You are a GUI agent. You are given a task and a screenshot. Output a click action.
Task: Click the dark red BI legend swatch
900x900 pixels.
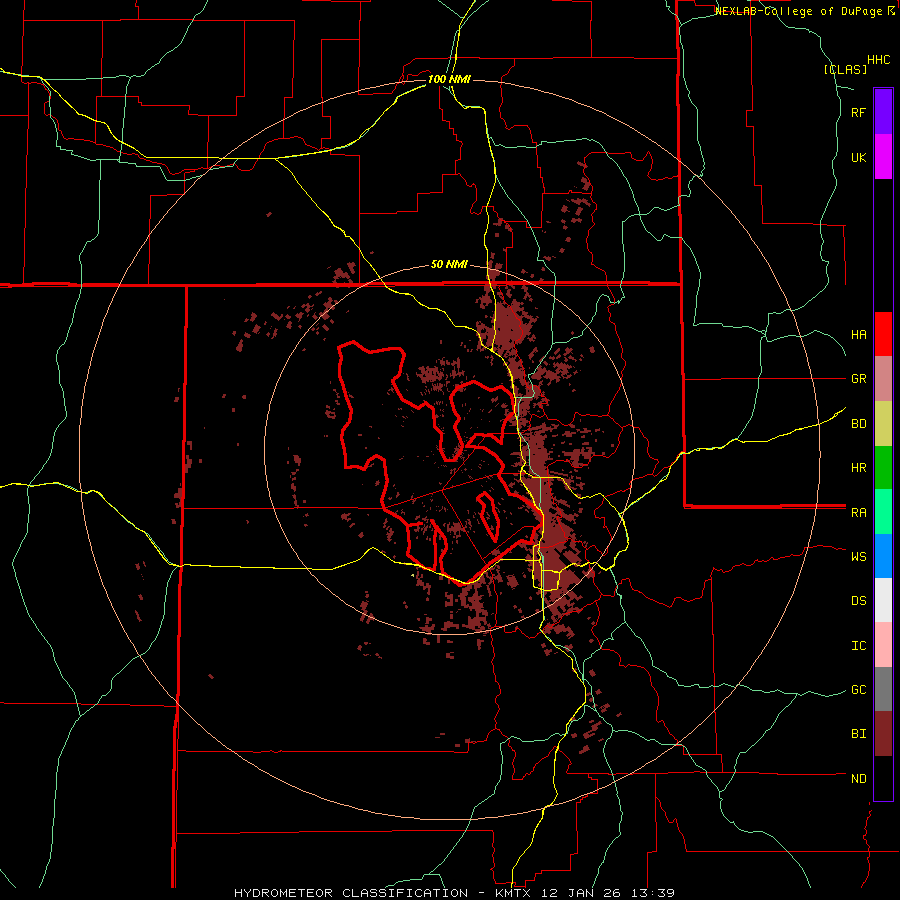(x=883, y=734)
